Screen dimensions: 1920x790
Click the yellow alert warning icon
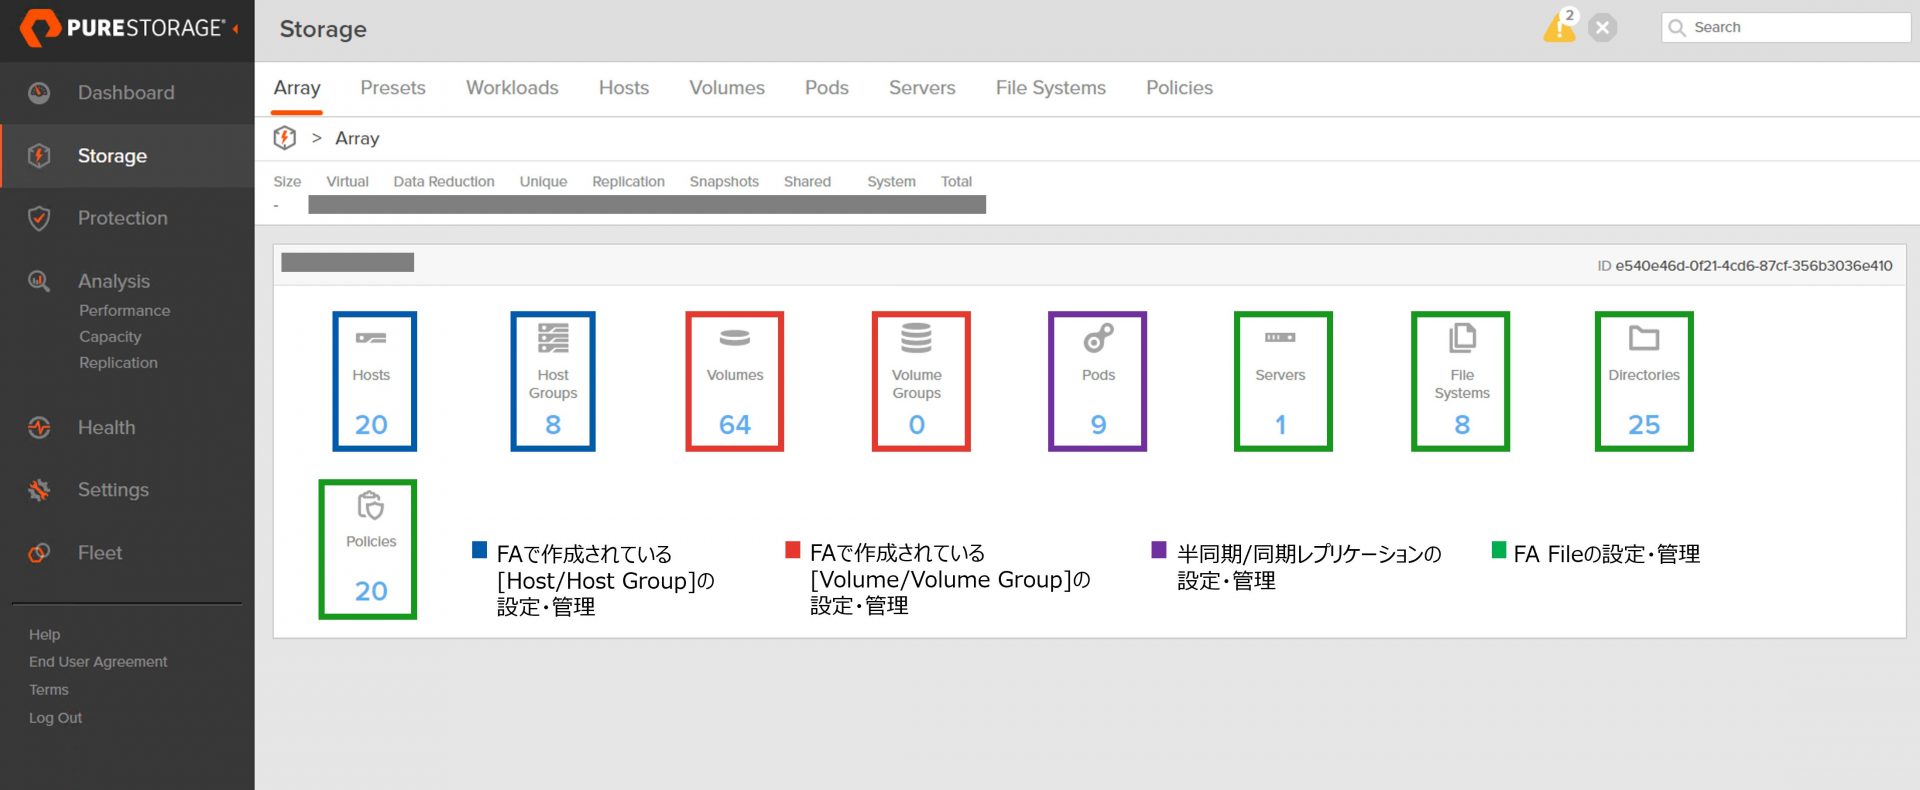pos(1557,28)
